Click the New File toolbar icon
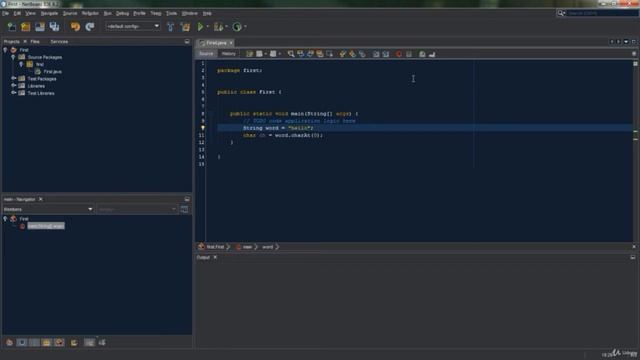Image resolution: width=640 pixels, height=360 pixels. click(11, 27)
